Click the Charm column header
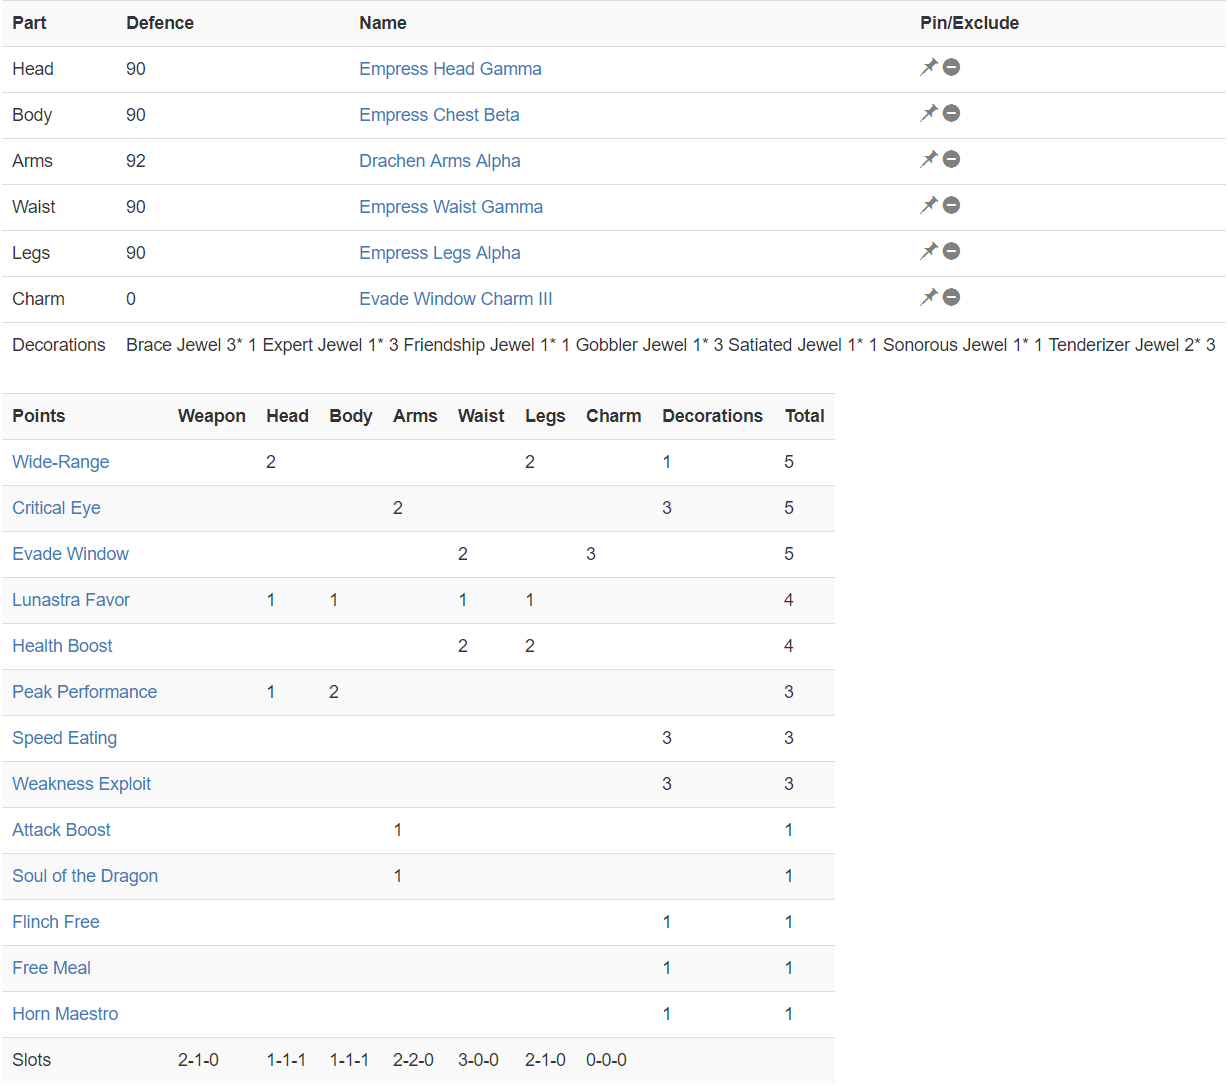The height and width of the screenshot is (1088, 1228). coord(614,416)
